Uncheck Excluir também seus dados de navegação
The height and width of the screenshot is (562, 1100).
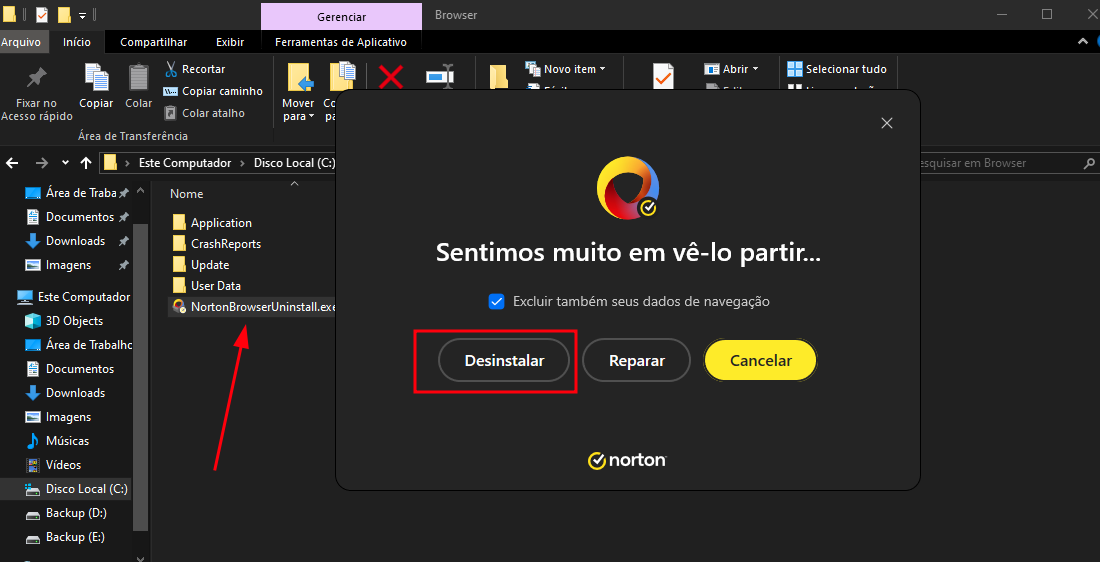(x=497, y=301)
